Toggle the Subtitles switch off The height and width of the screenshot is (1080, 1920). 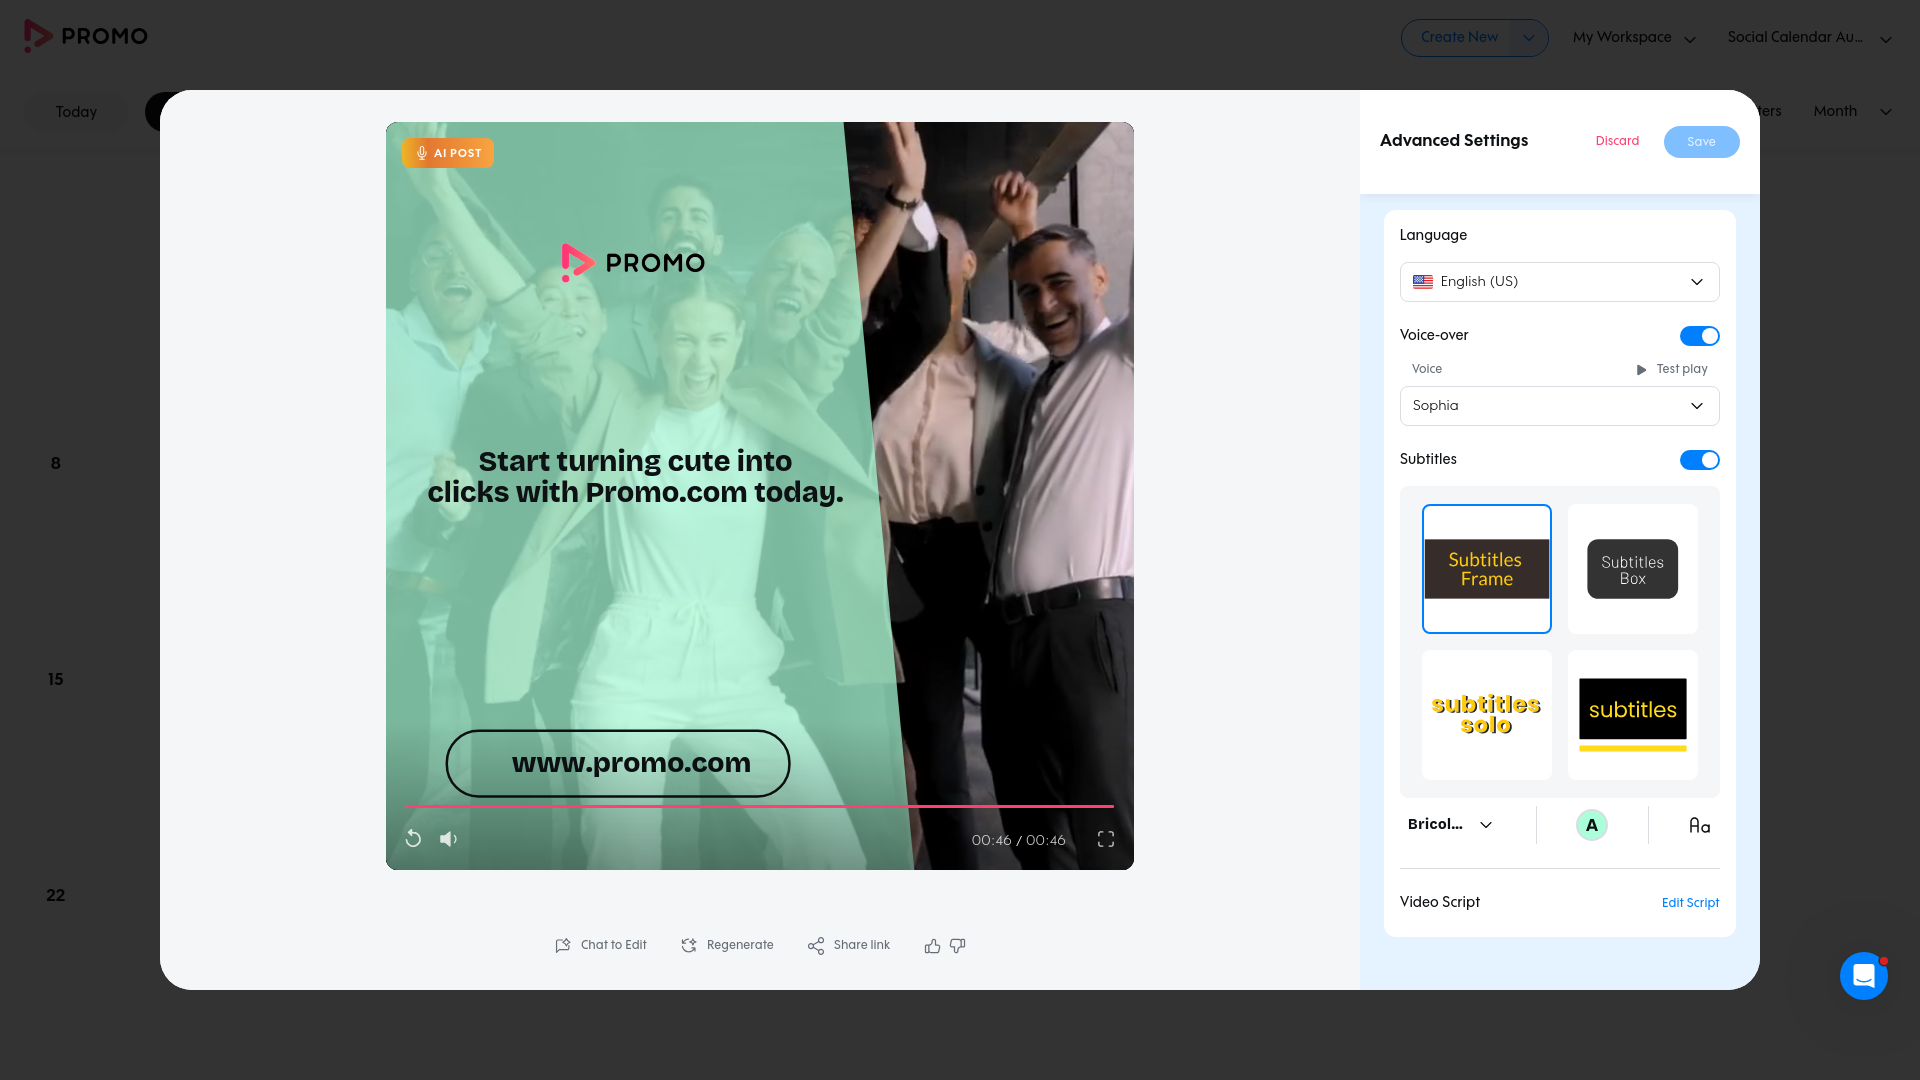click(x=1699, y=460)
